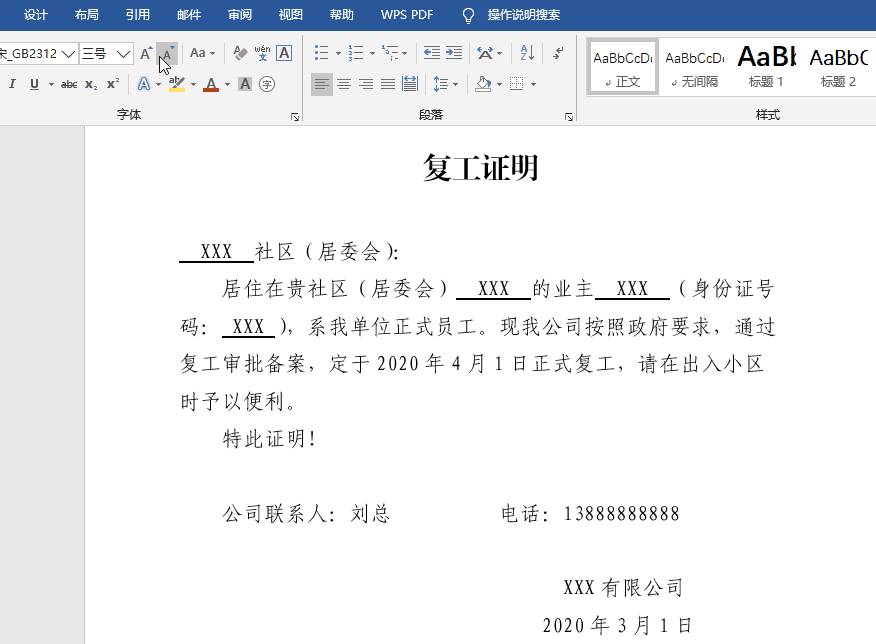
Task: Click the 复工证明 document title
Action: click(x=480, y=168)
